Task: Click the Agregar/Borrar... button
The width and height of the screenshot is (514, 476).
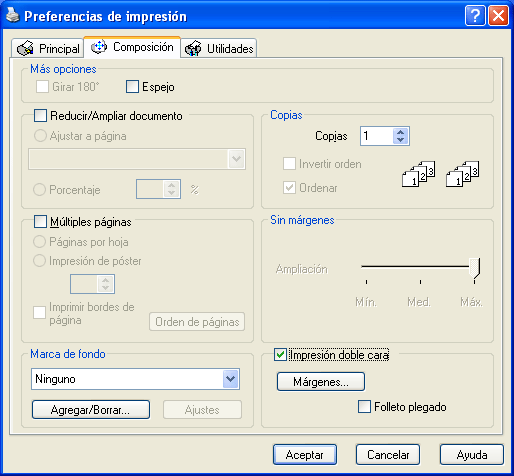Action: [x=91, y=410]
